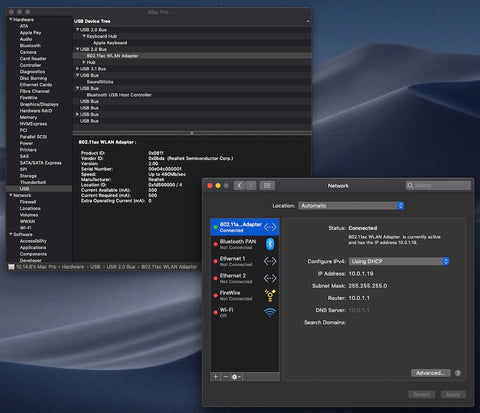Click the pane divider handle in System Information
Image resolution: width=480 pixels, height=413 pixels.
(x=192, y=133)
